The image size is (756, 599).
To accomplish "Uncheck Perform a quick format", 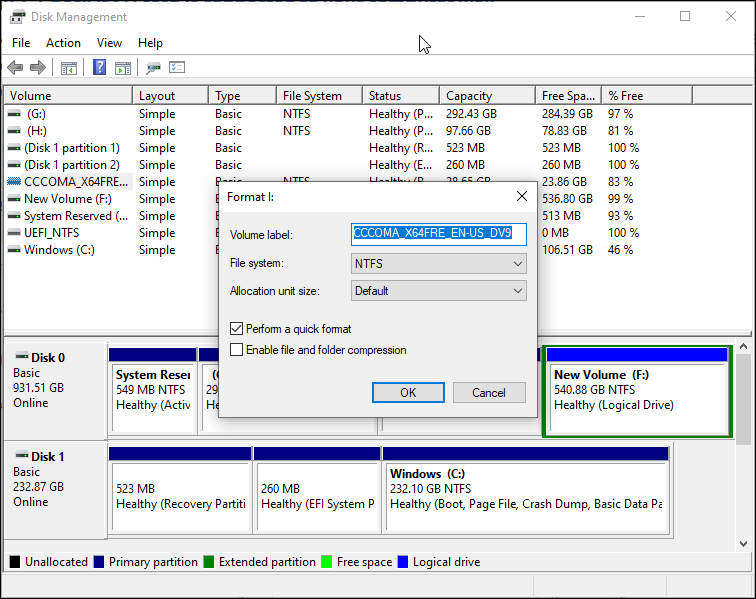I will [237, 328].
